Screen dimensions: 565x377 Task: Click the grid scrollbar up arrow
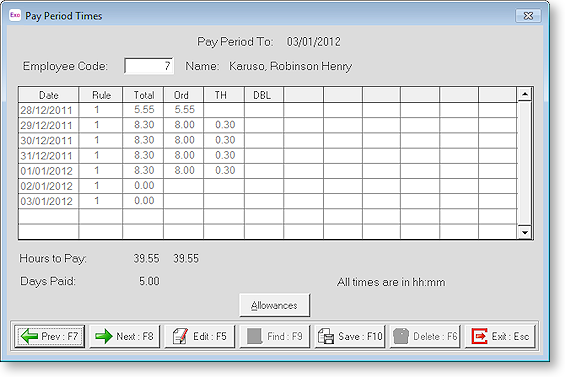(525, 94)
